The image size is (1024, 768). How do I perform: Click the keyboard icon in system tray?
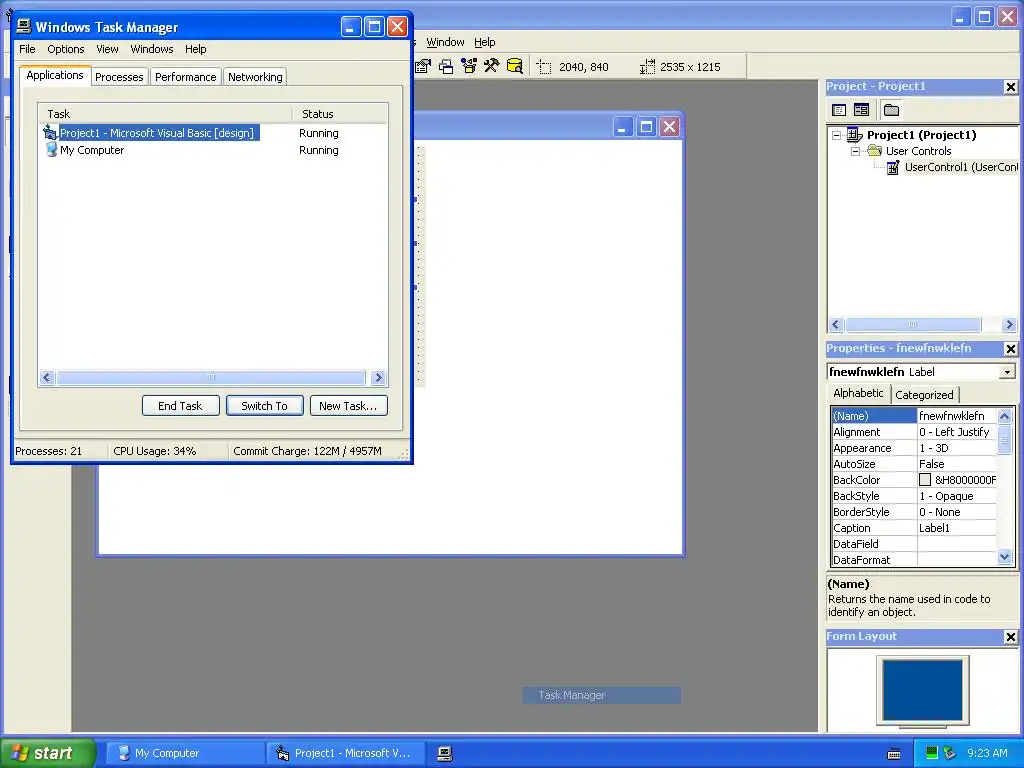(894, 754)
